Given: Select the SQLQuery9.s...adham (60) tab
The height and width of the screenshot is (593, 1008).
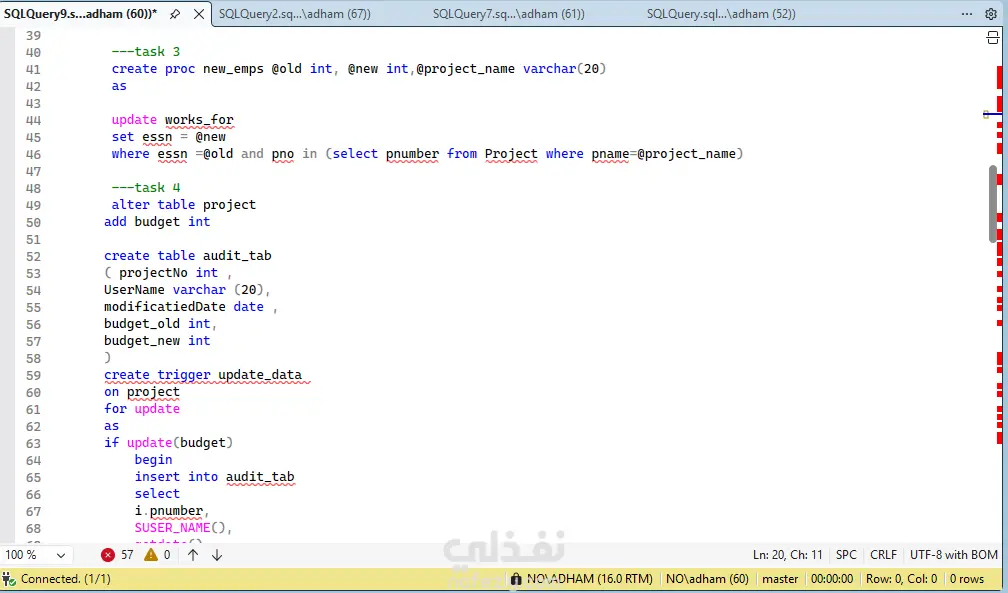Looking at the screenshot, I should point(80,14).
